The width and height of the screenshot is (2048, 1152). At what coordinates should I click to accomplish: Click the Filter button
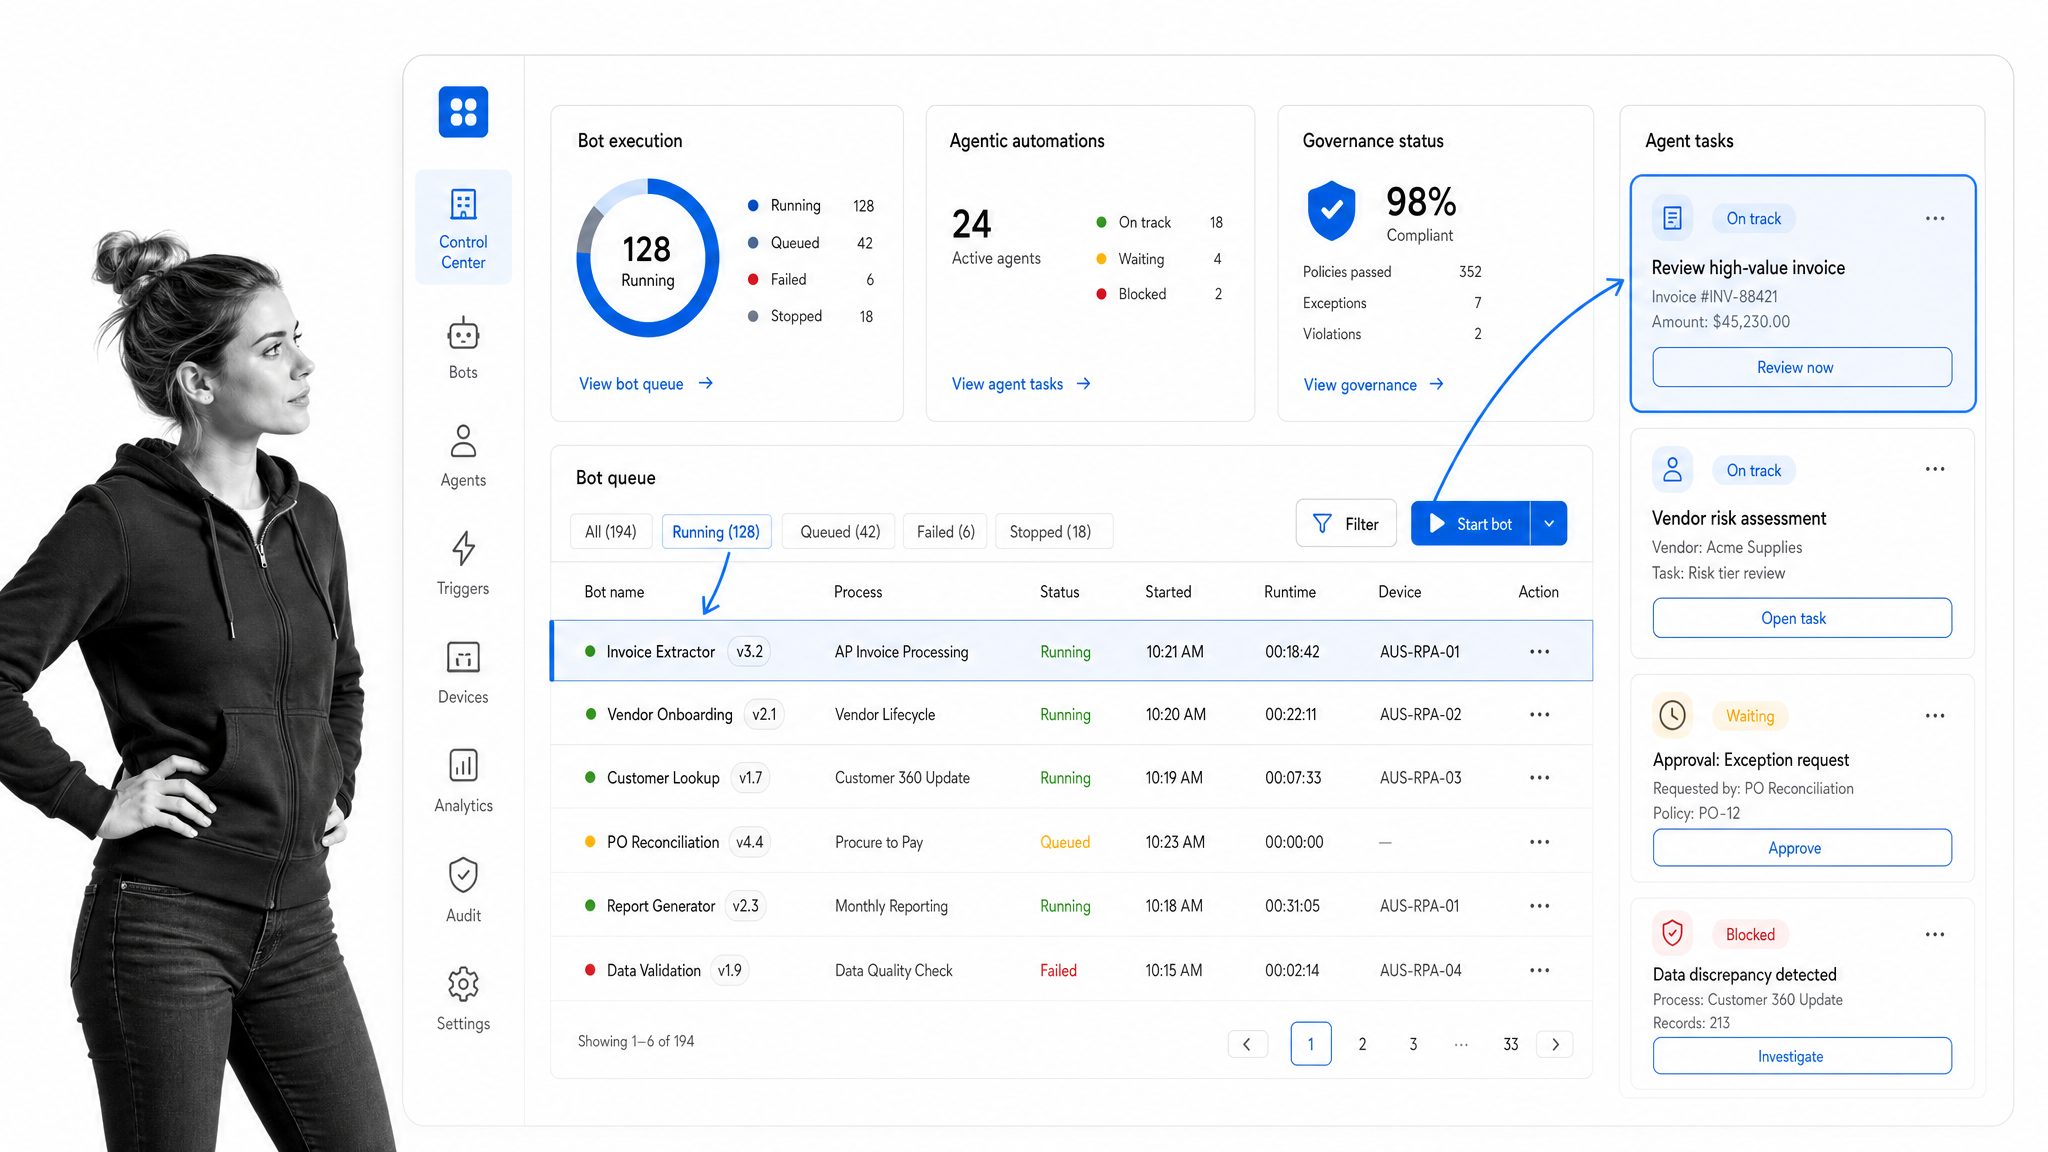click(1346, 524)
